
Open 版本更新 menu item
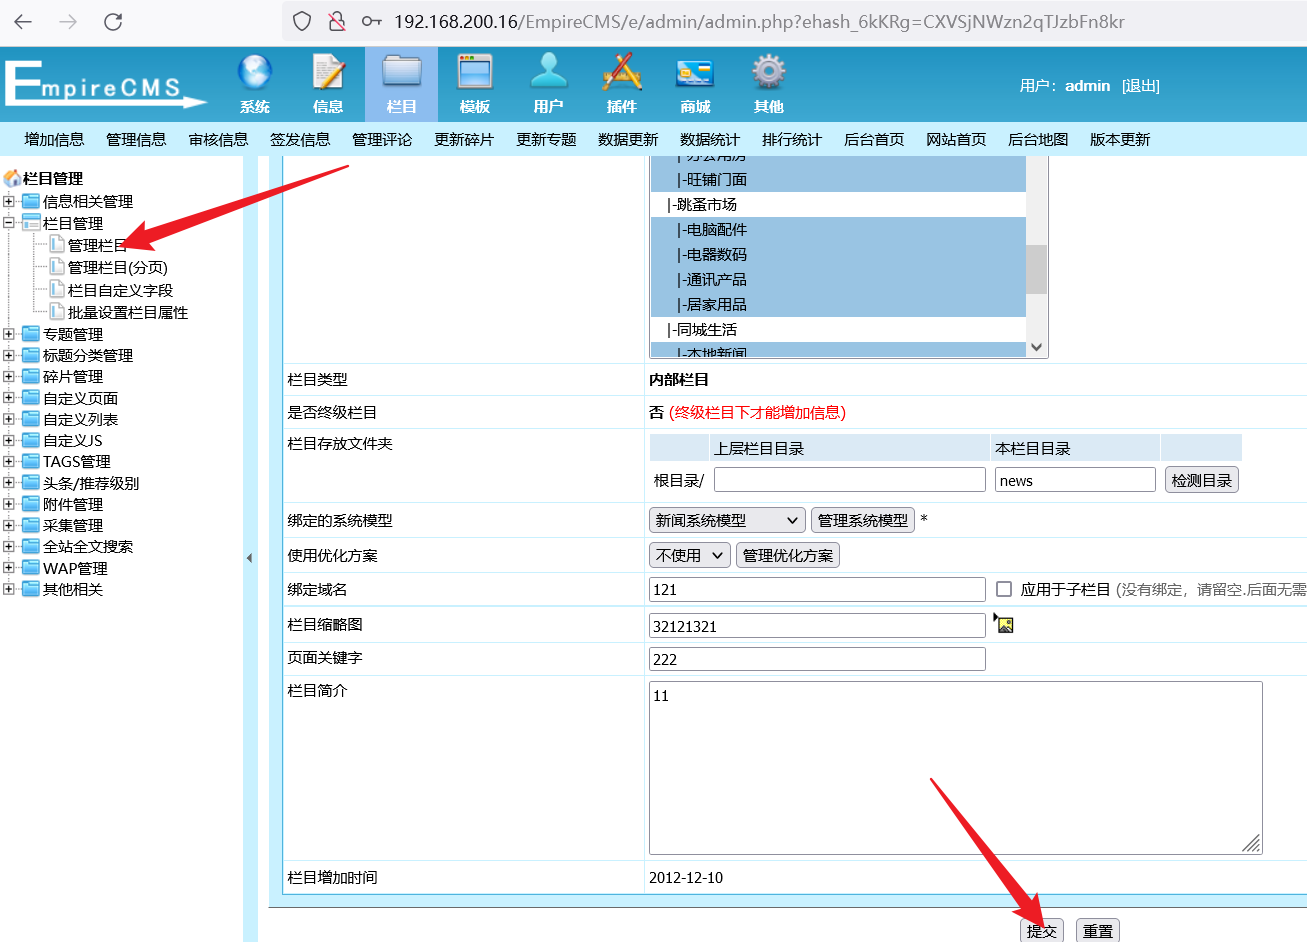click(1120, 139)
